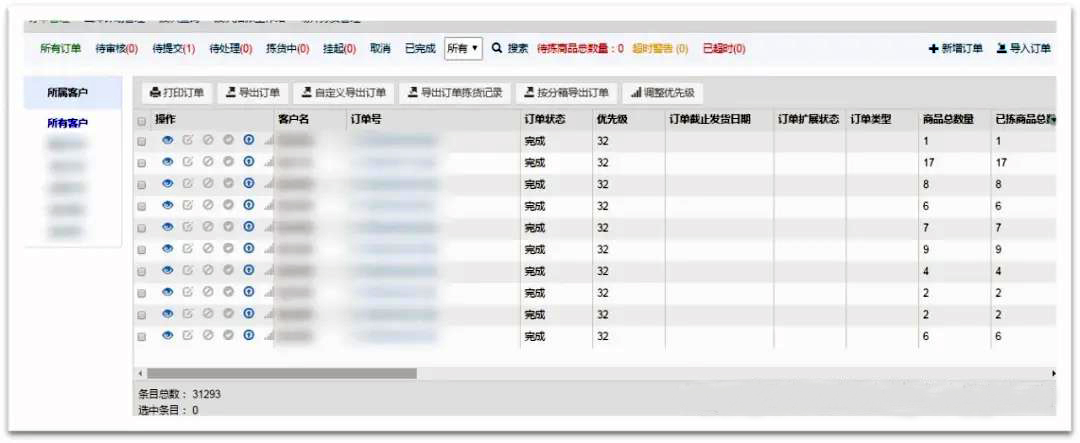Screen dimensions: 1080x443
Task: Click 按分箱导出订单 button
Action: point(566,93)
